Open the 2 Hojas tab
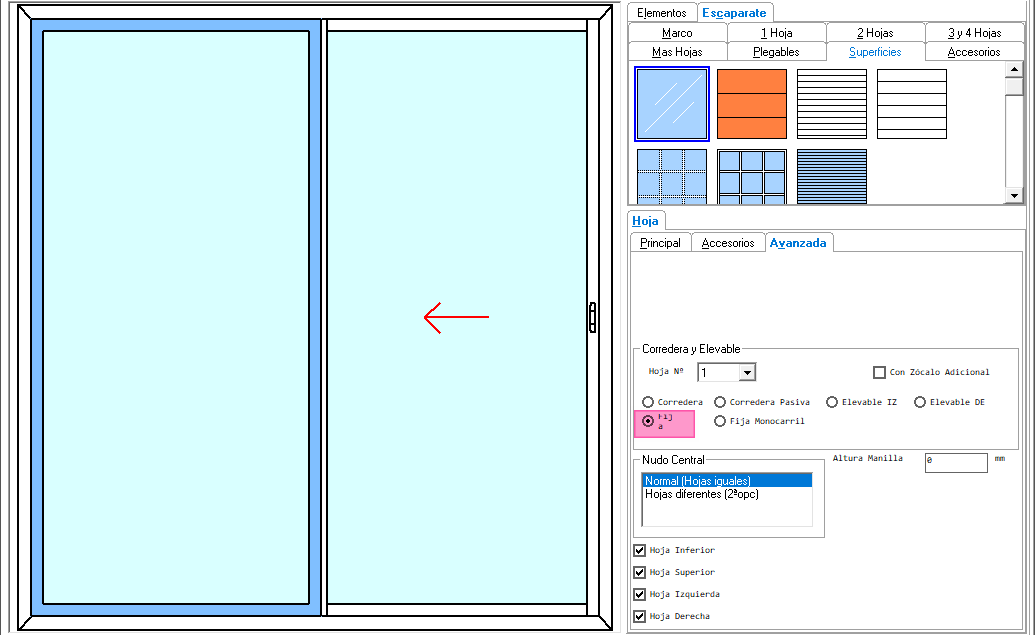Image resolution: width=1035 pixels, height=635 pixels. [875, 32]
